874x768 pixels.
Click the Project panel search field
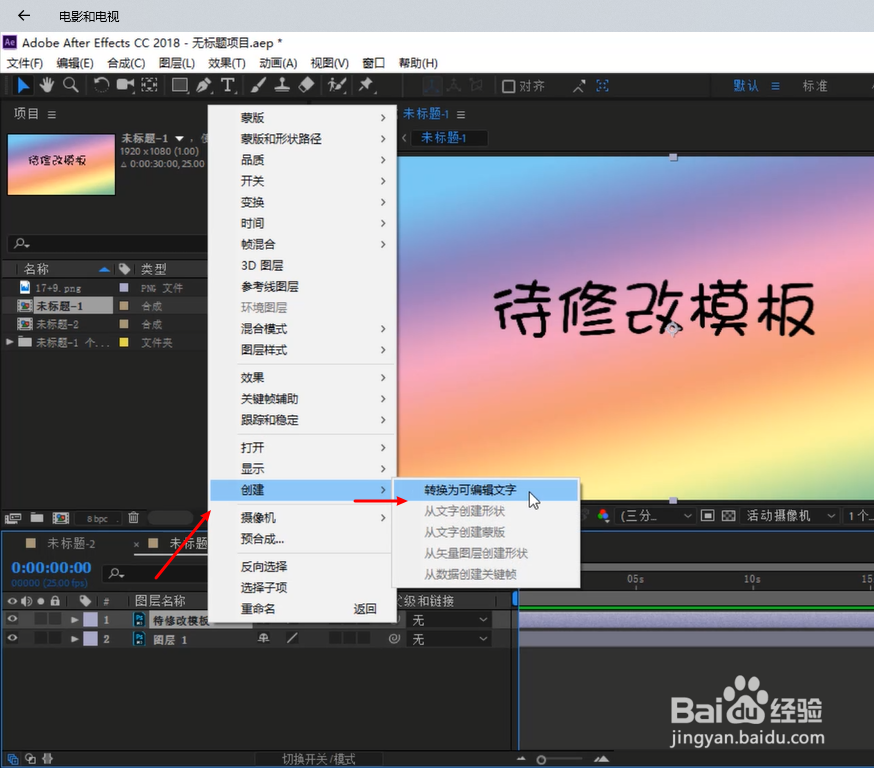(109, 244)
